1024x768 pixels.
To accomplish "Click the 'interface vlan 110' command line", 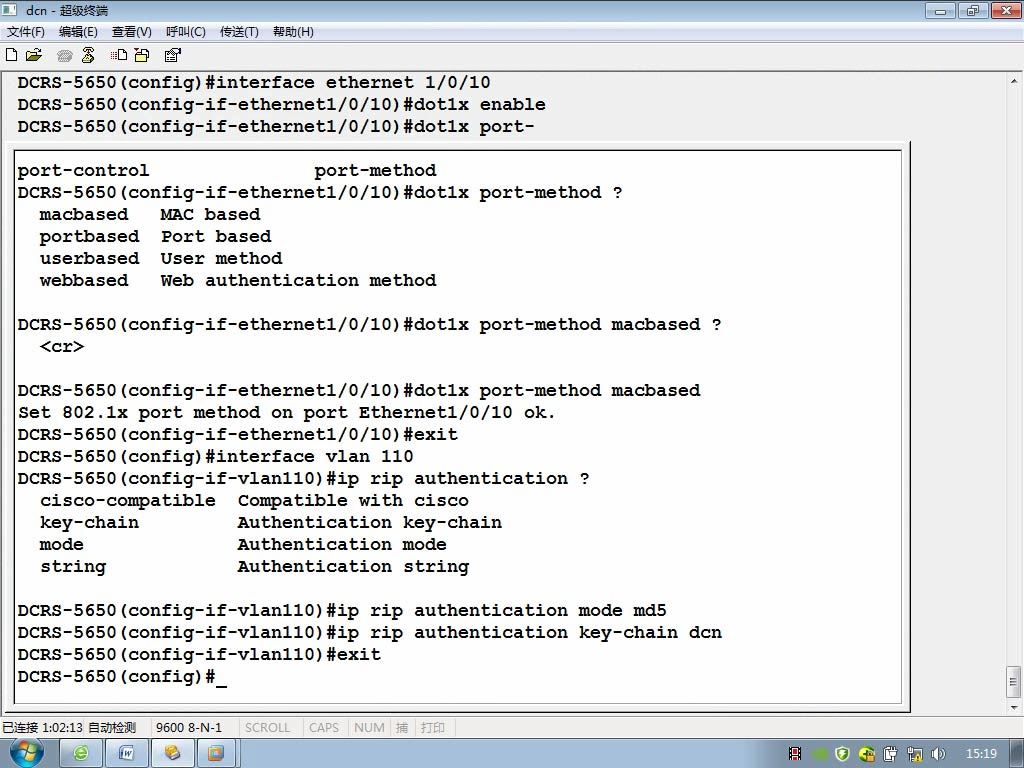I will tap(216, 456).
